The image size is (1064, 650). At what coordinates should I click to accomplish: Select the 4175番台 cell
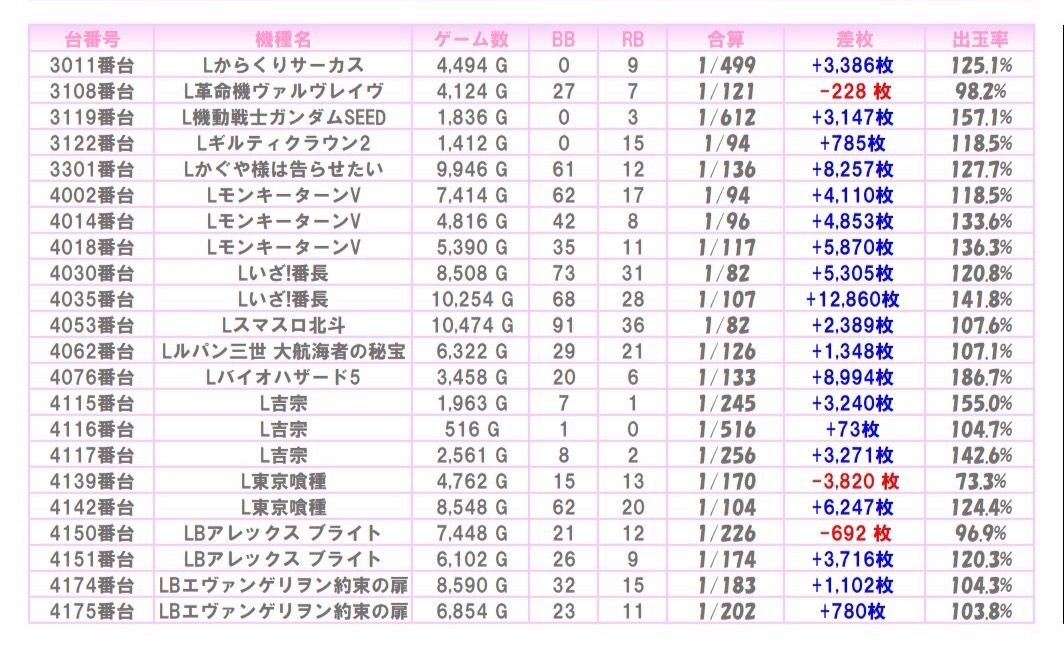[x=92, y=611]
